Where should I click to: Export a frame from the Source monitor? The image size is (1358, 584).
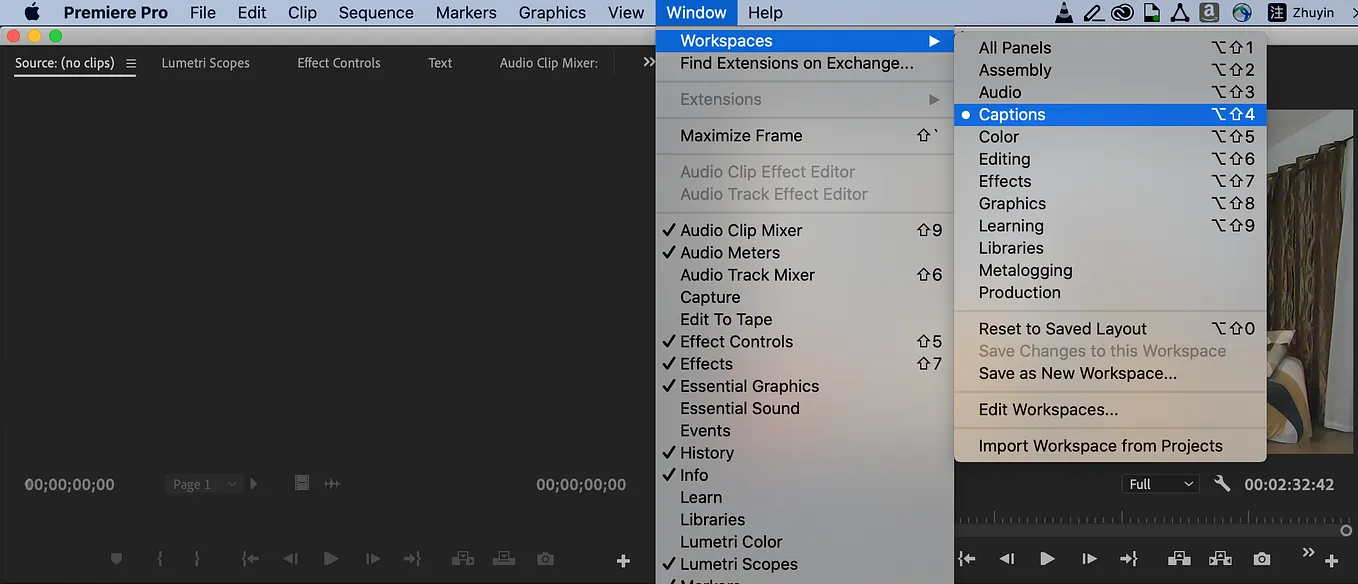click(545, 560)
